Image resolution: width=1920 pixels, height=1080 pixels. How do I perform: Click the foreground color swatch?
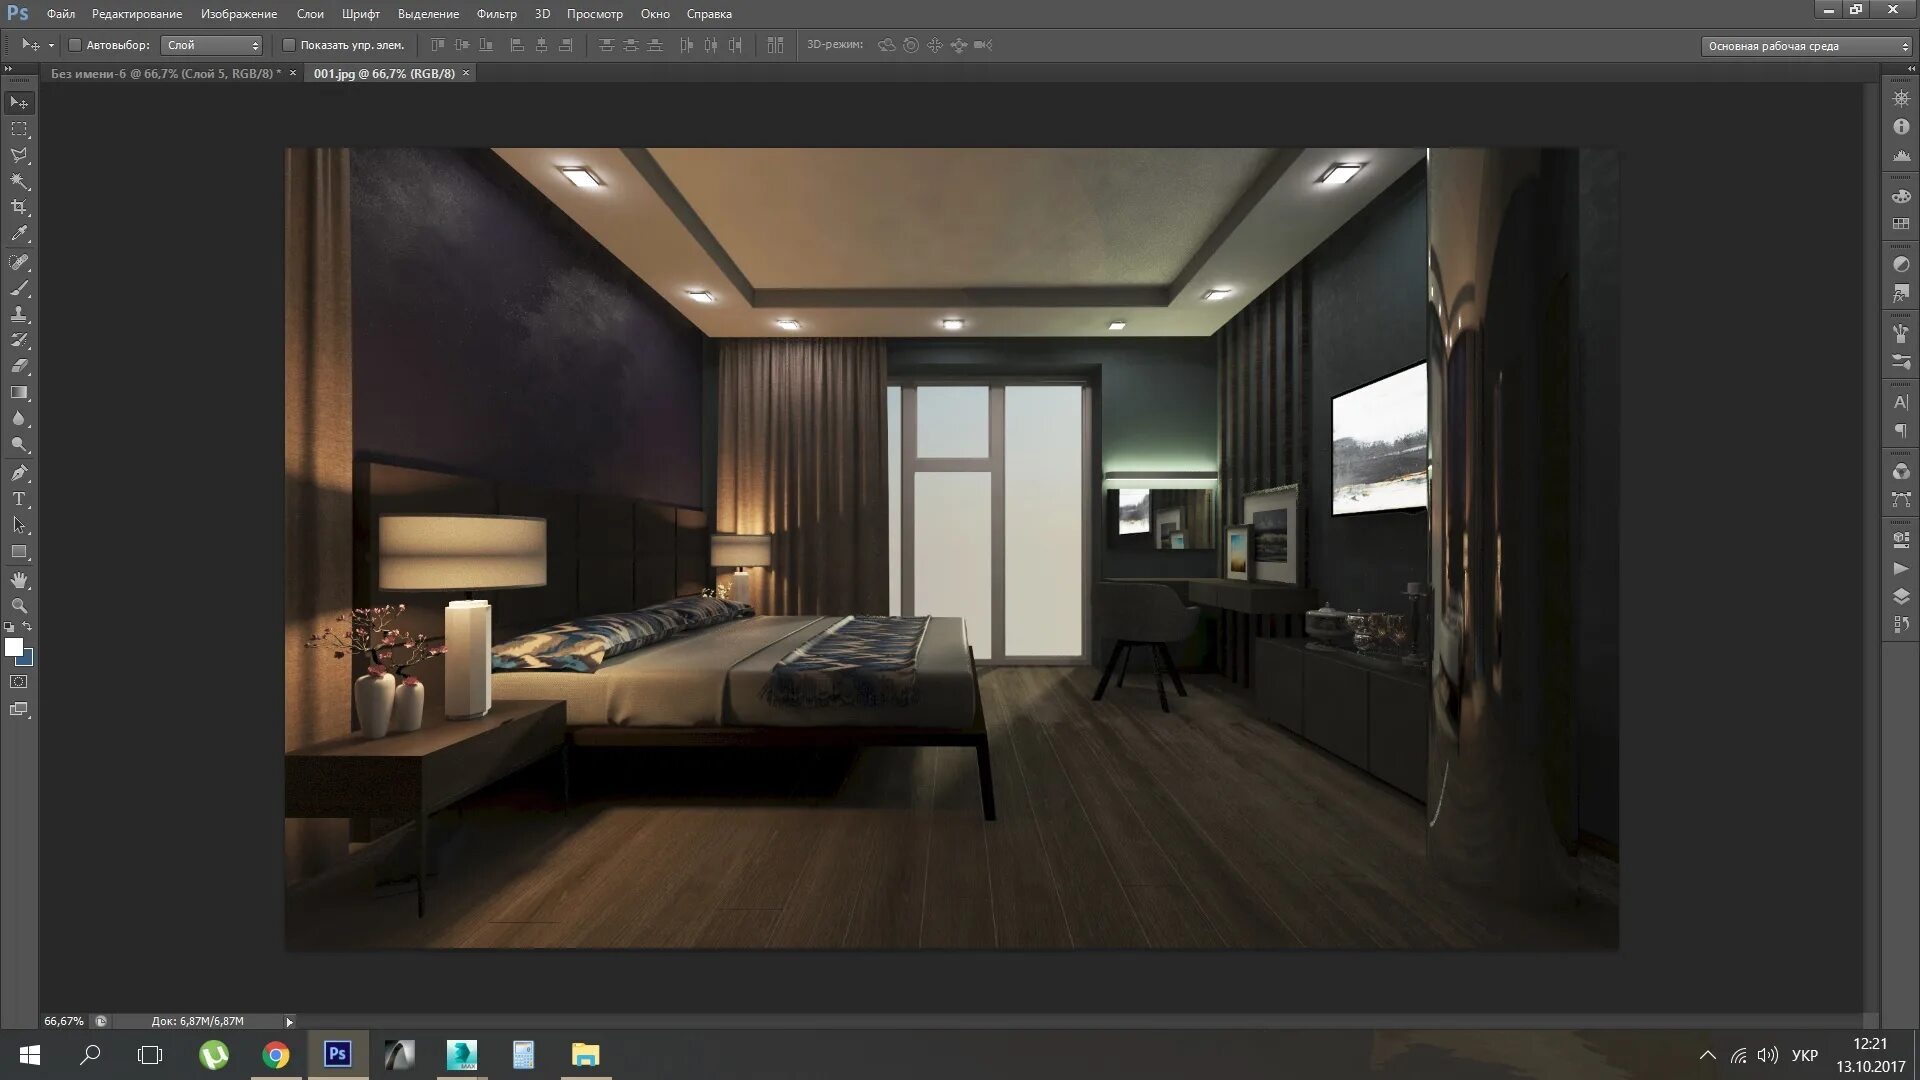(x=14, y=648)
